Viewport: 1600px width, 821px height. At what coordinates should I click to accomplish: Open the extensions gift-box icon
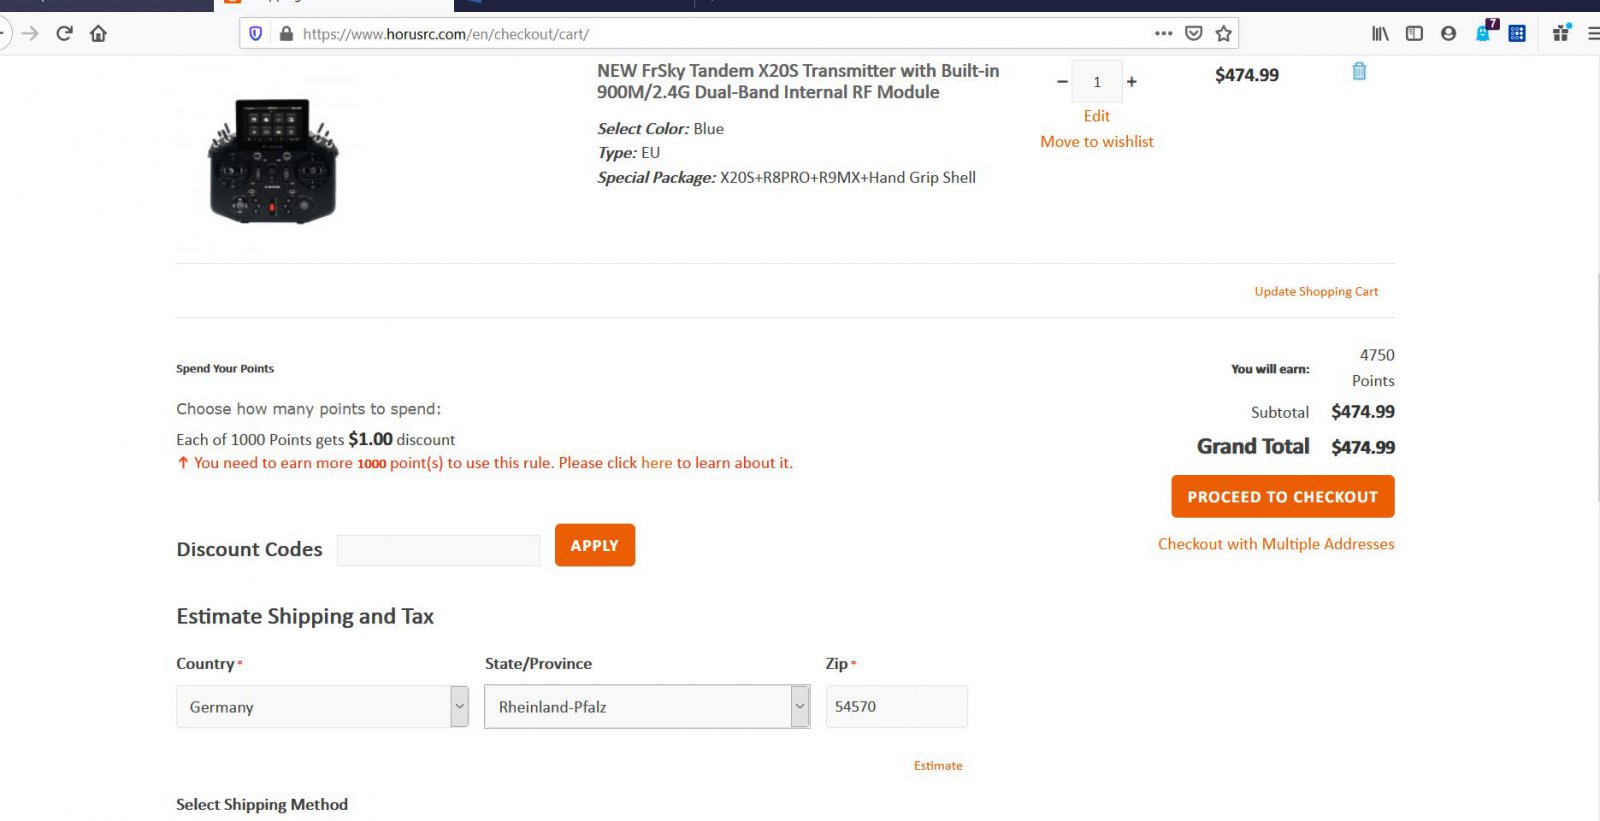tap(1561, 33)
